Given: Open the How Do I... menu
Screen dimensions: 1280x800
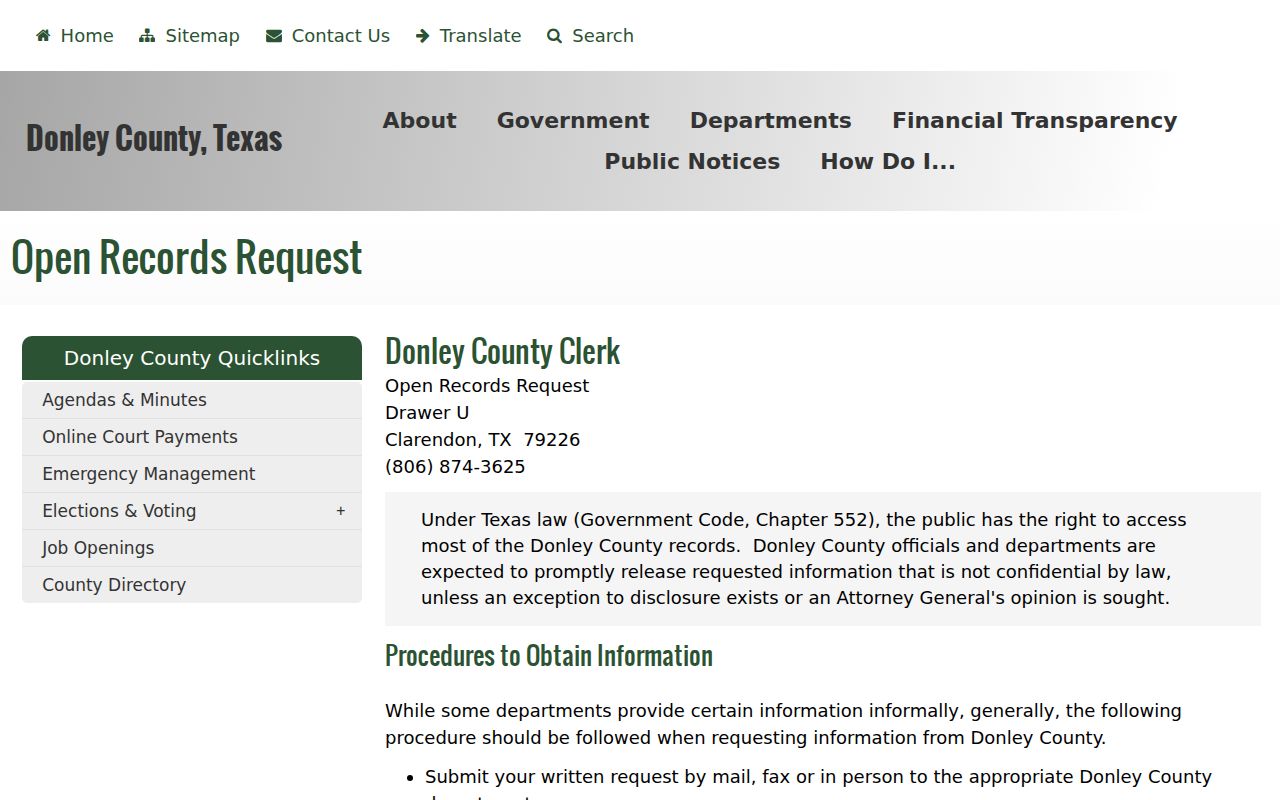Looking at the screenshot, I should pos(888,161).
